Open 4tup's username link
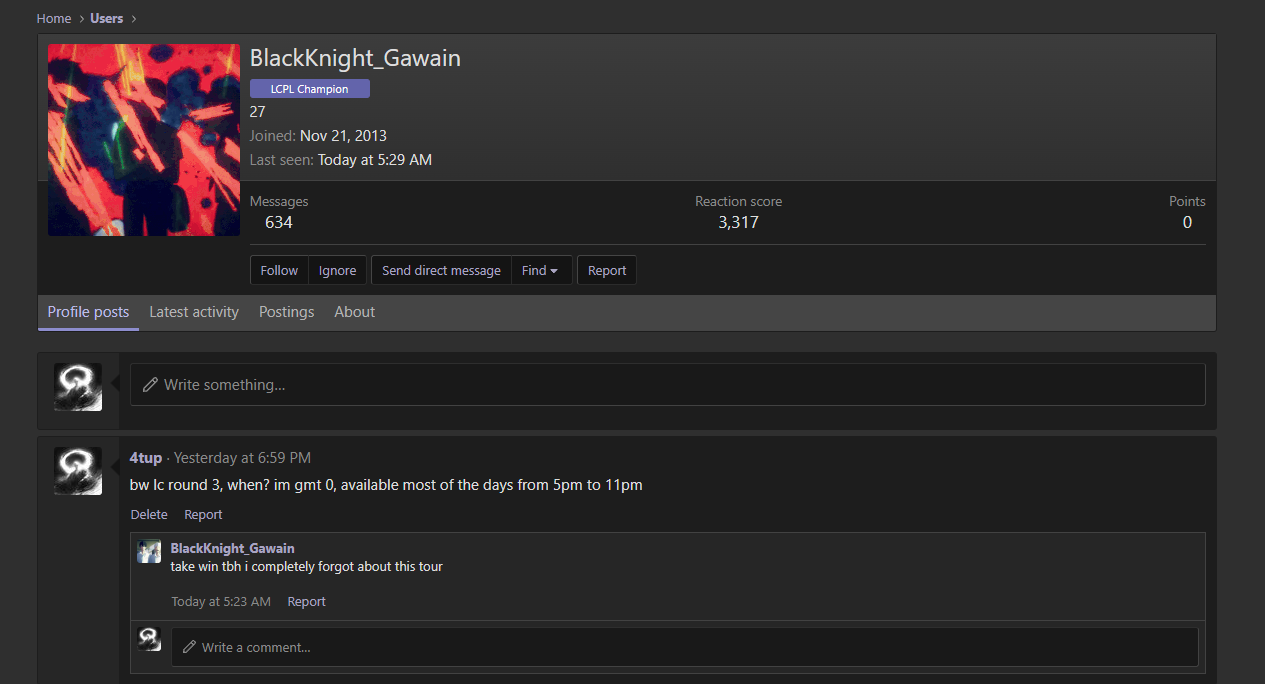 146,458
